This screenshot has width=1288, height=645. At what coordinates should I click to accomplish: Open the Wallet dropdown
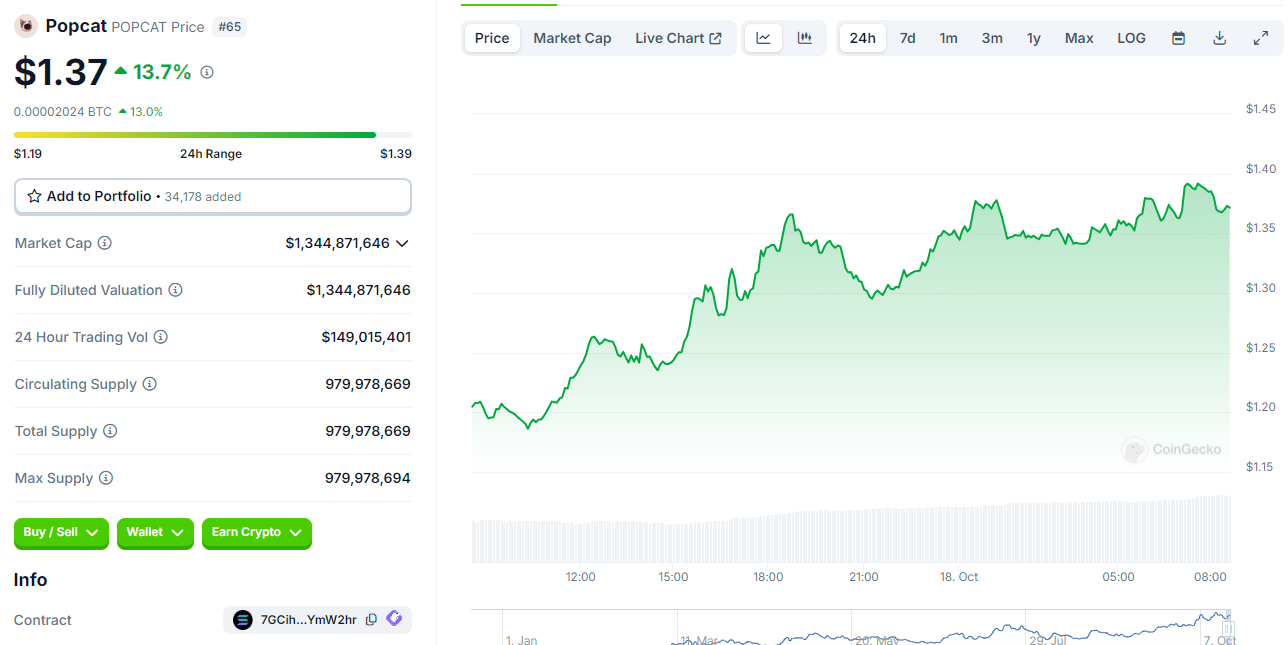(x=155, y=533)
